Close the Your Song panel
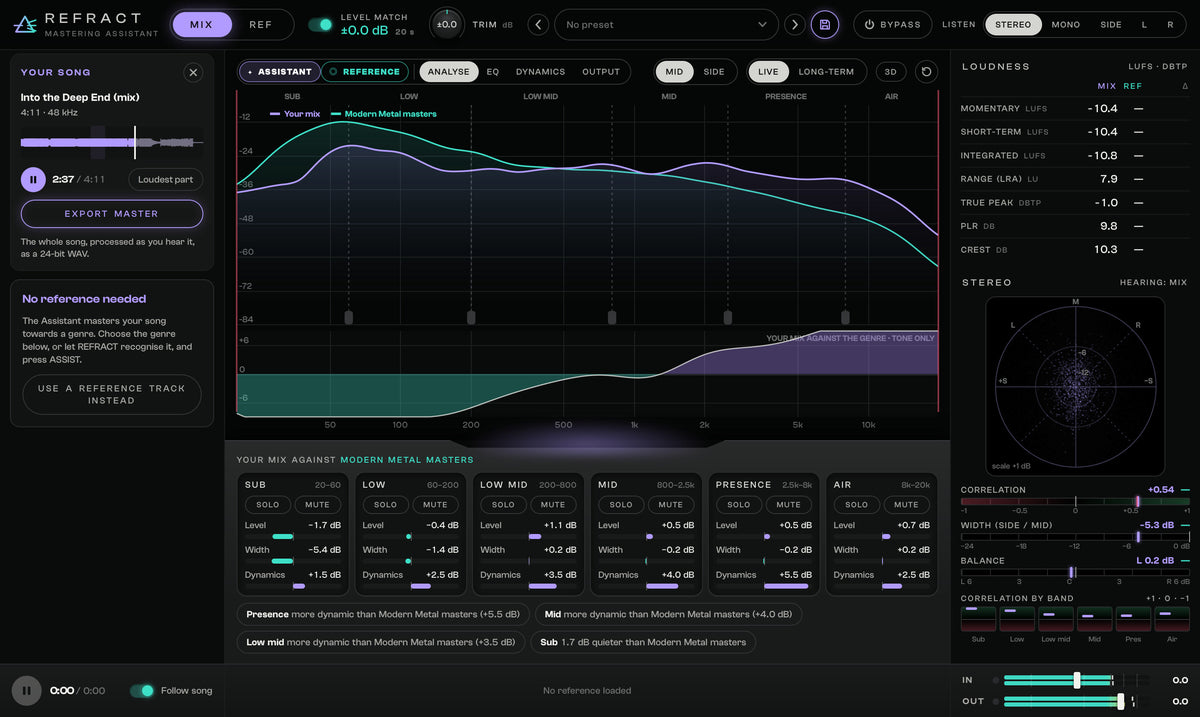 point(194,72)
